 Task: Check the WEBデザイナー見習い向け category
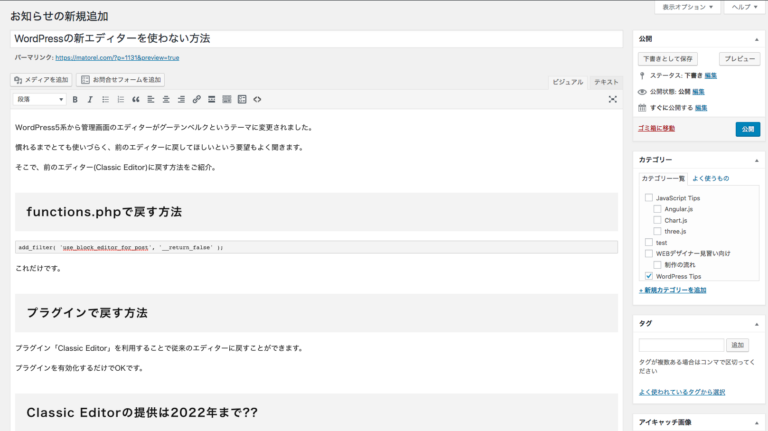click(649, 253)
